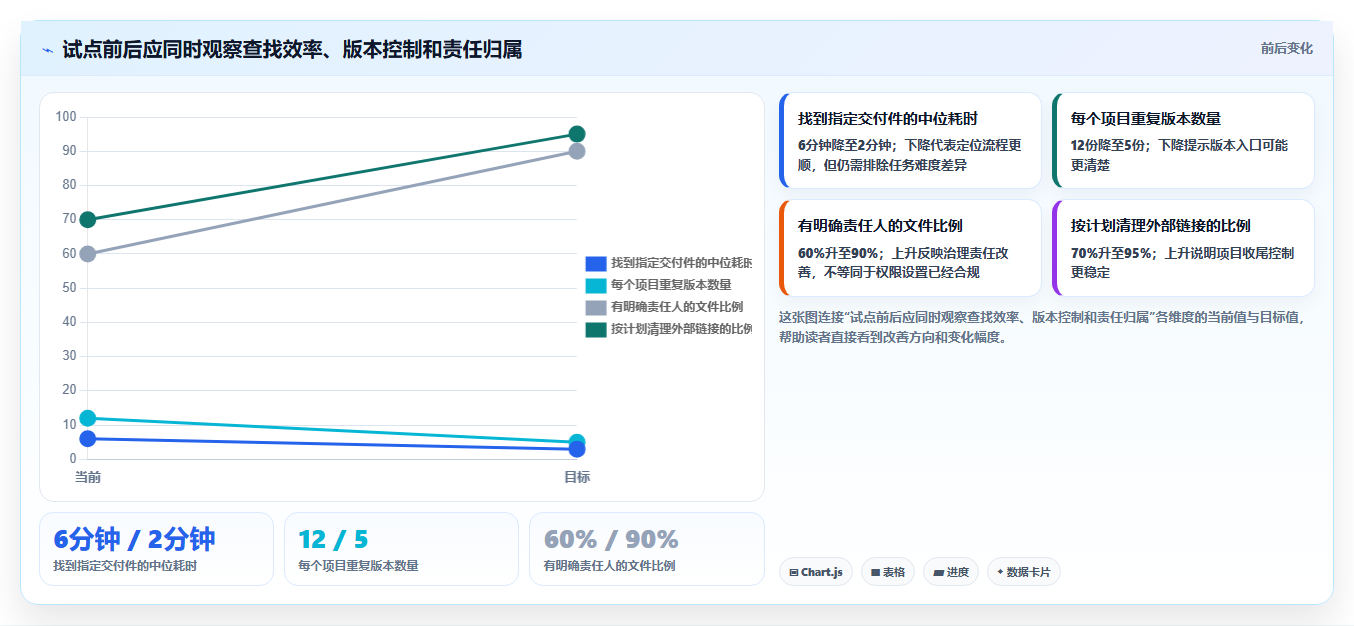The width and height of the screenshot is (1354, 626).
Task: Open the 每个项目重复版本数量 detail card
Action: point(1183,141)
